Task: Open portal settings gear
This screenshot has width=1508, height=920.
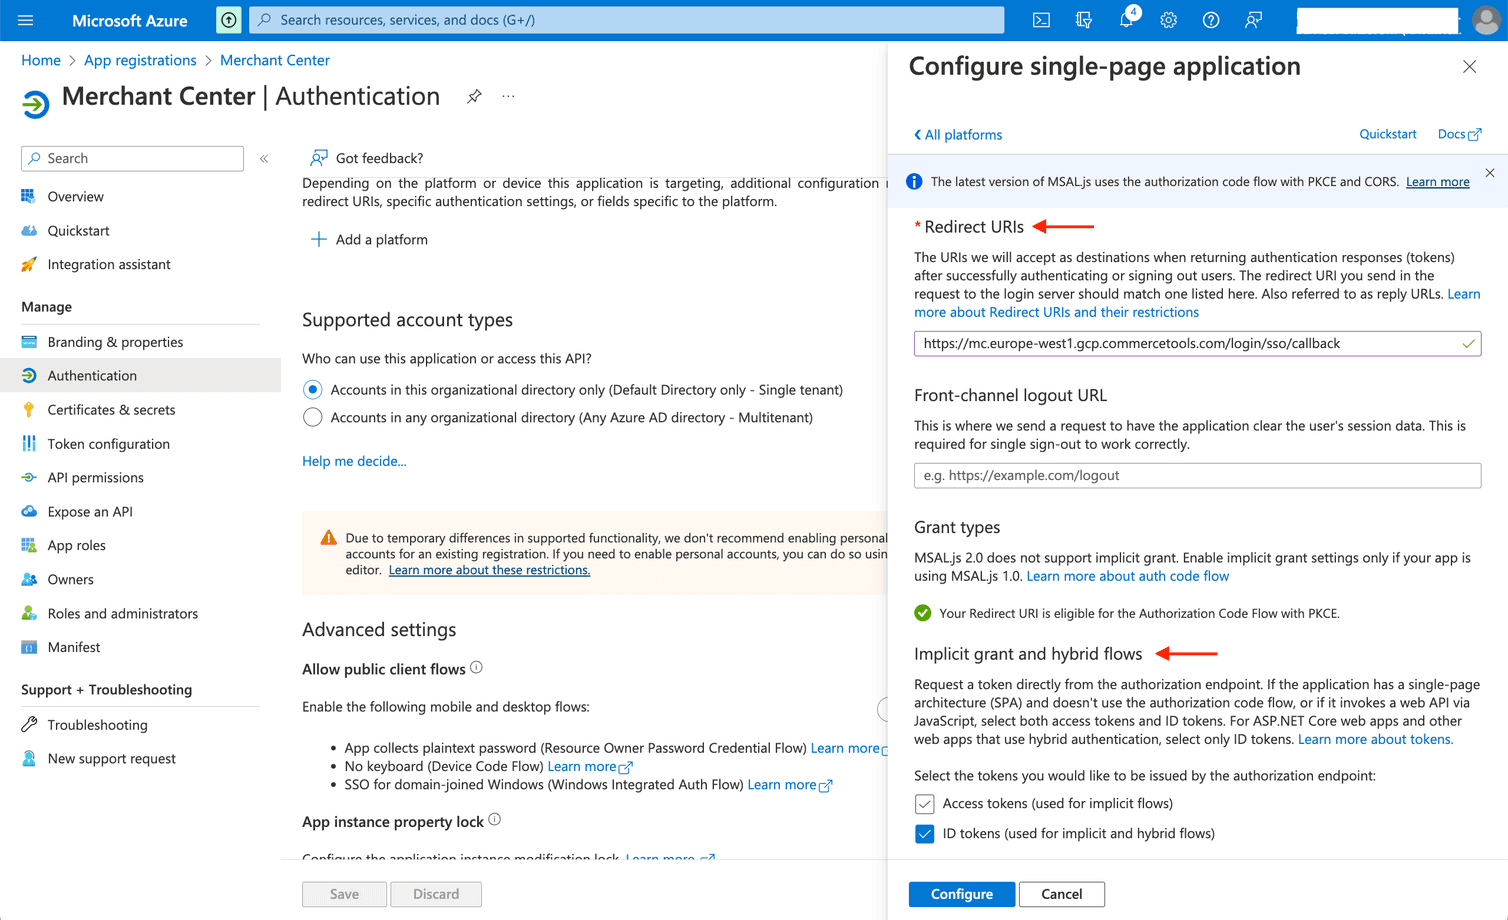Action: coord(1168,20)
